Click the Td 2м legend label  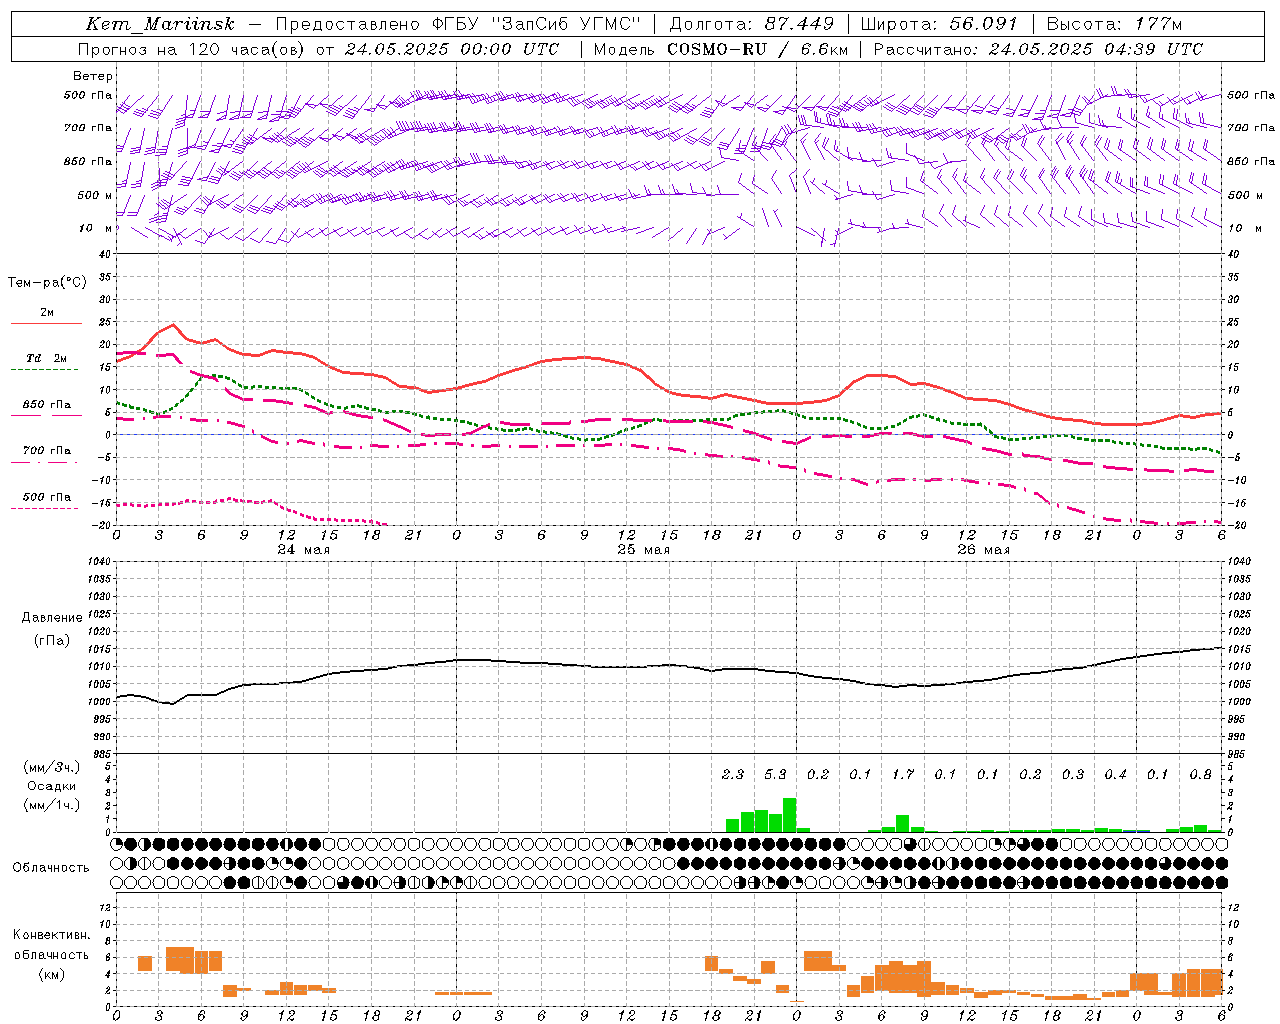(x=46, y=358)
